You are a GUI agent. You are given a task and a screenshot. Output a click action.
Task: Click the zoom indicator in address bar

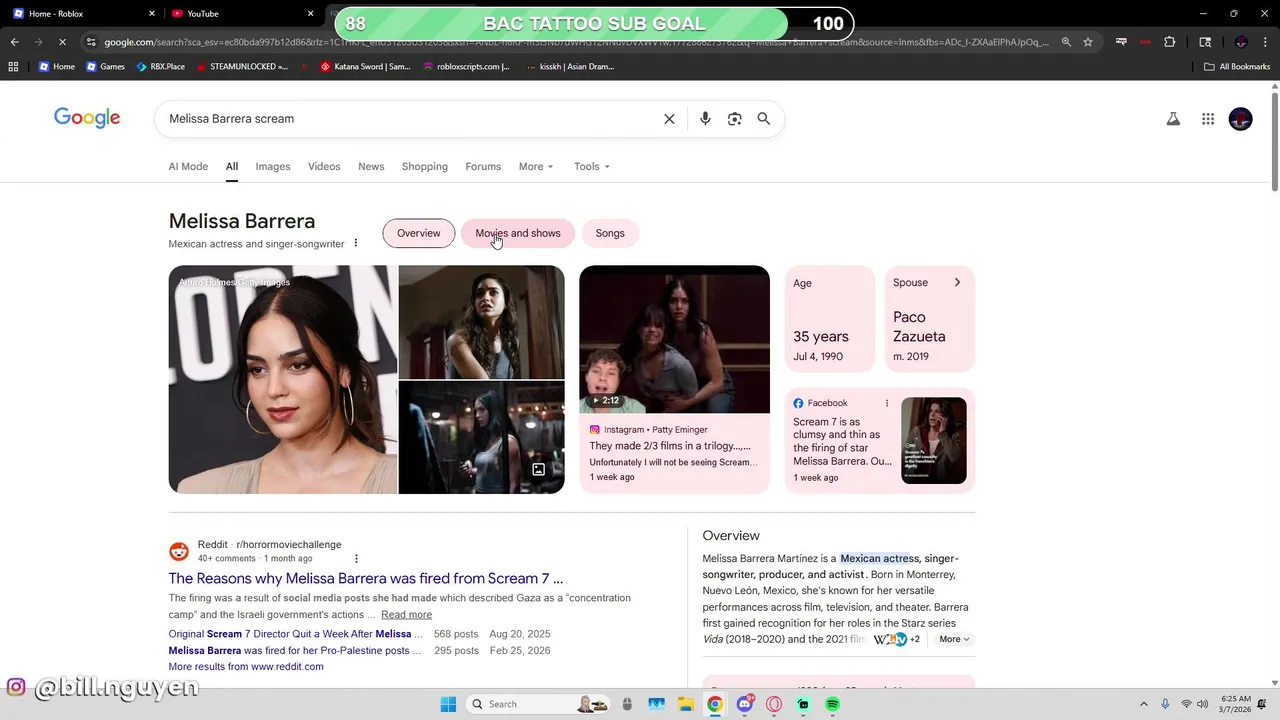pyautogui.click(x=1066, y=42)
